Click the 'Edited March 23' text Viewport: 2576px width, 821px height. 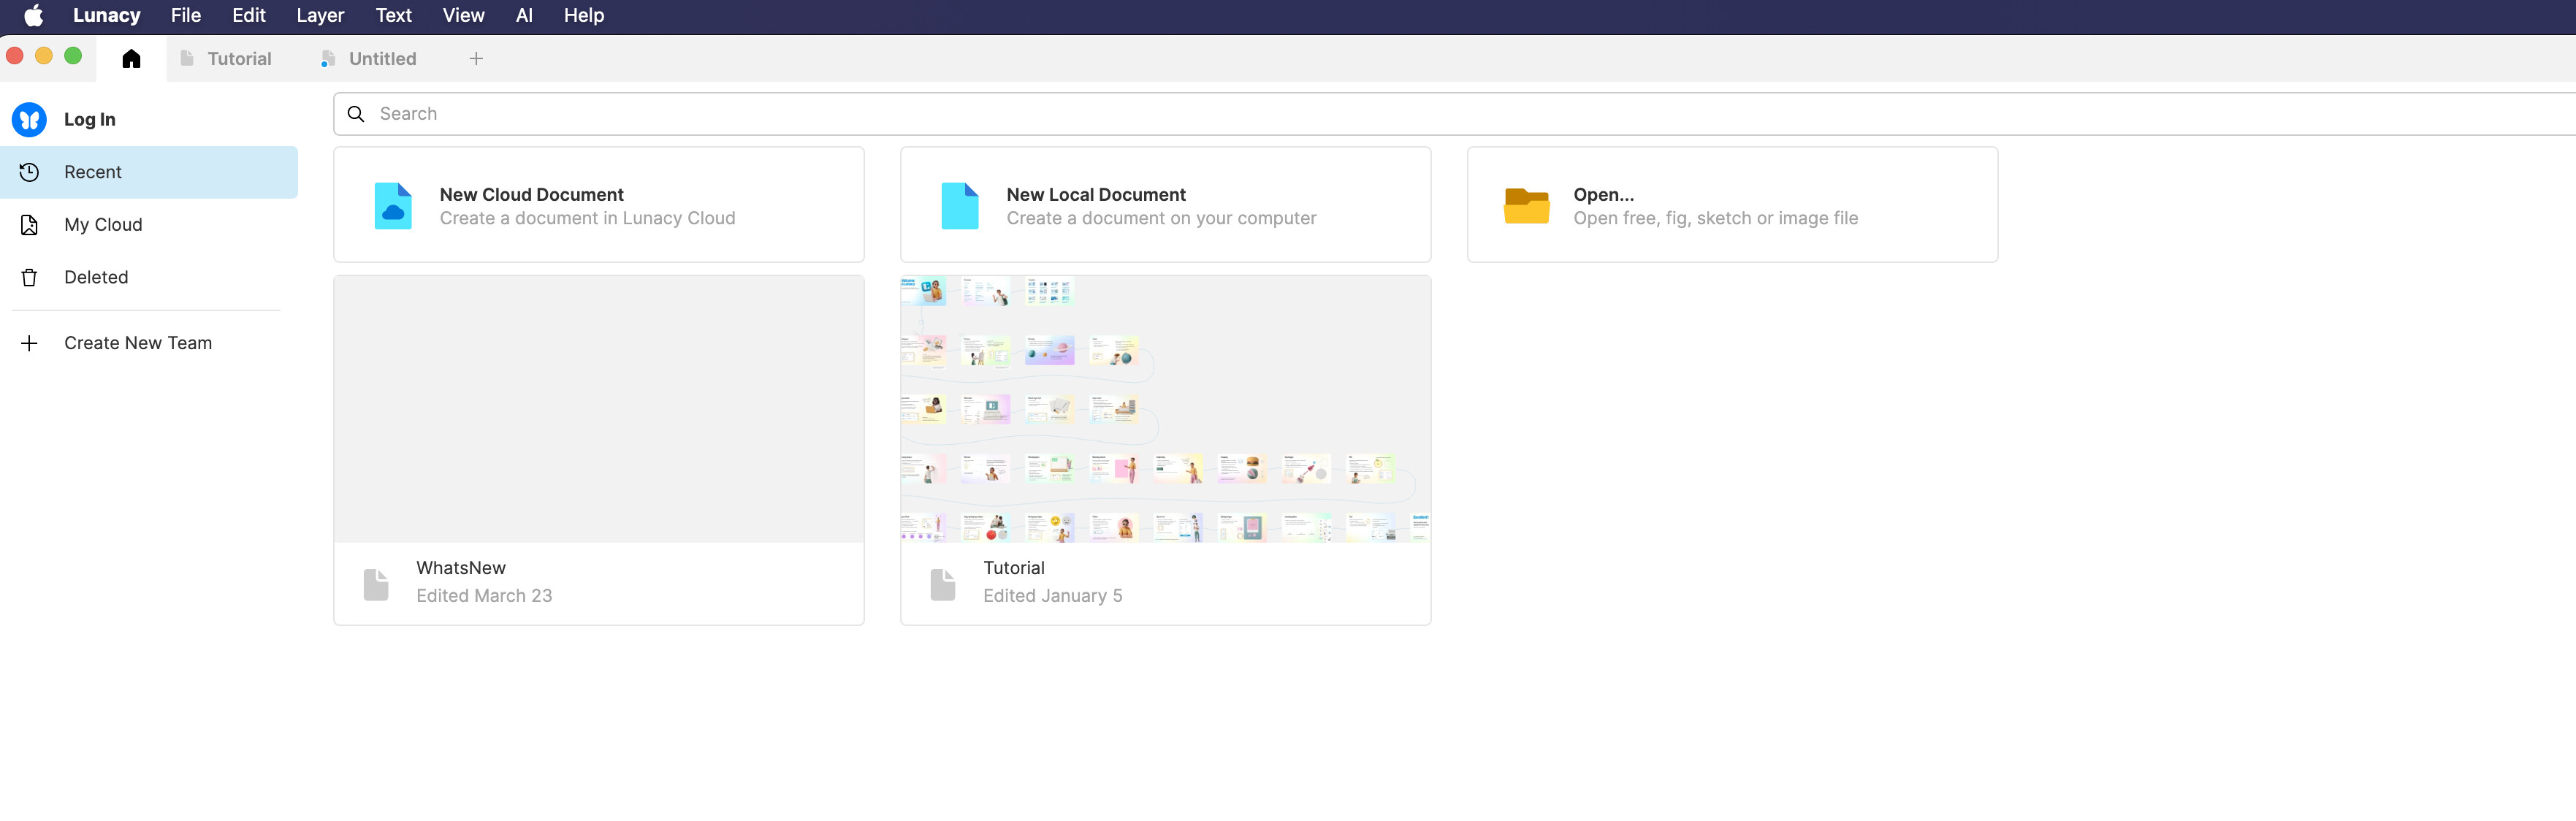tap(484, 596)
